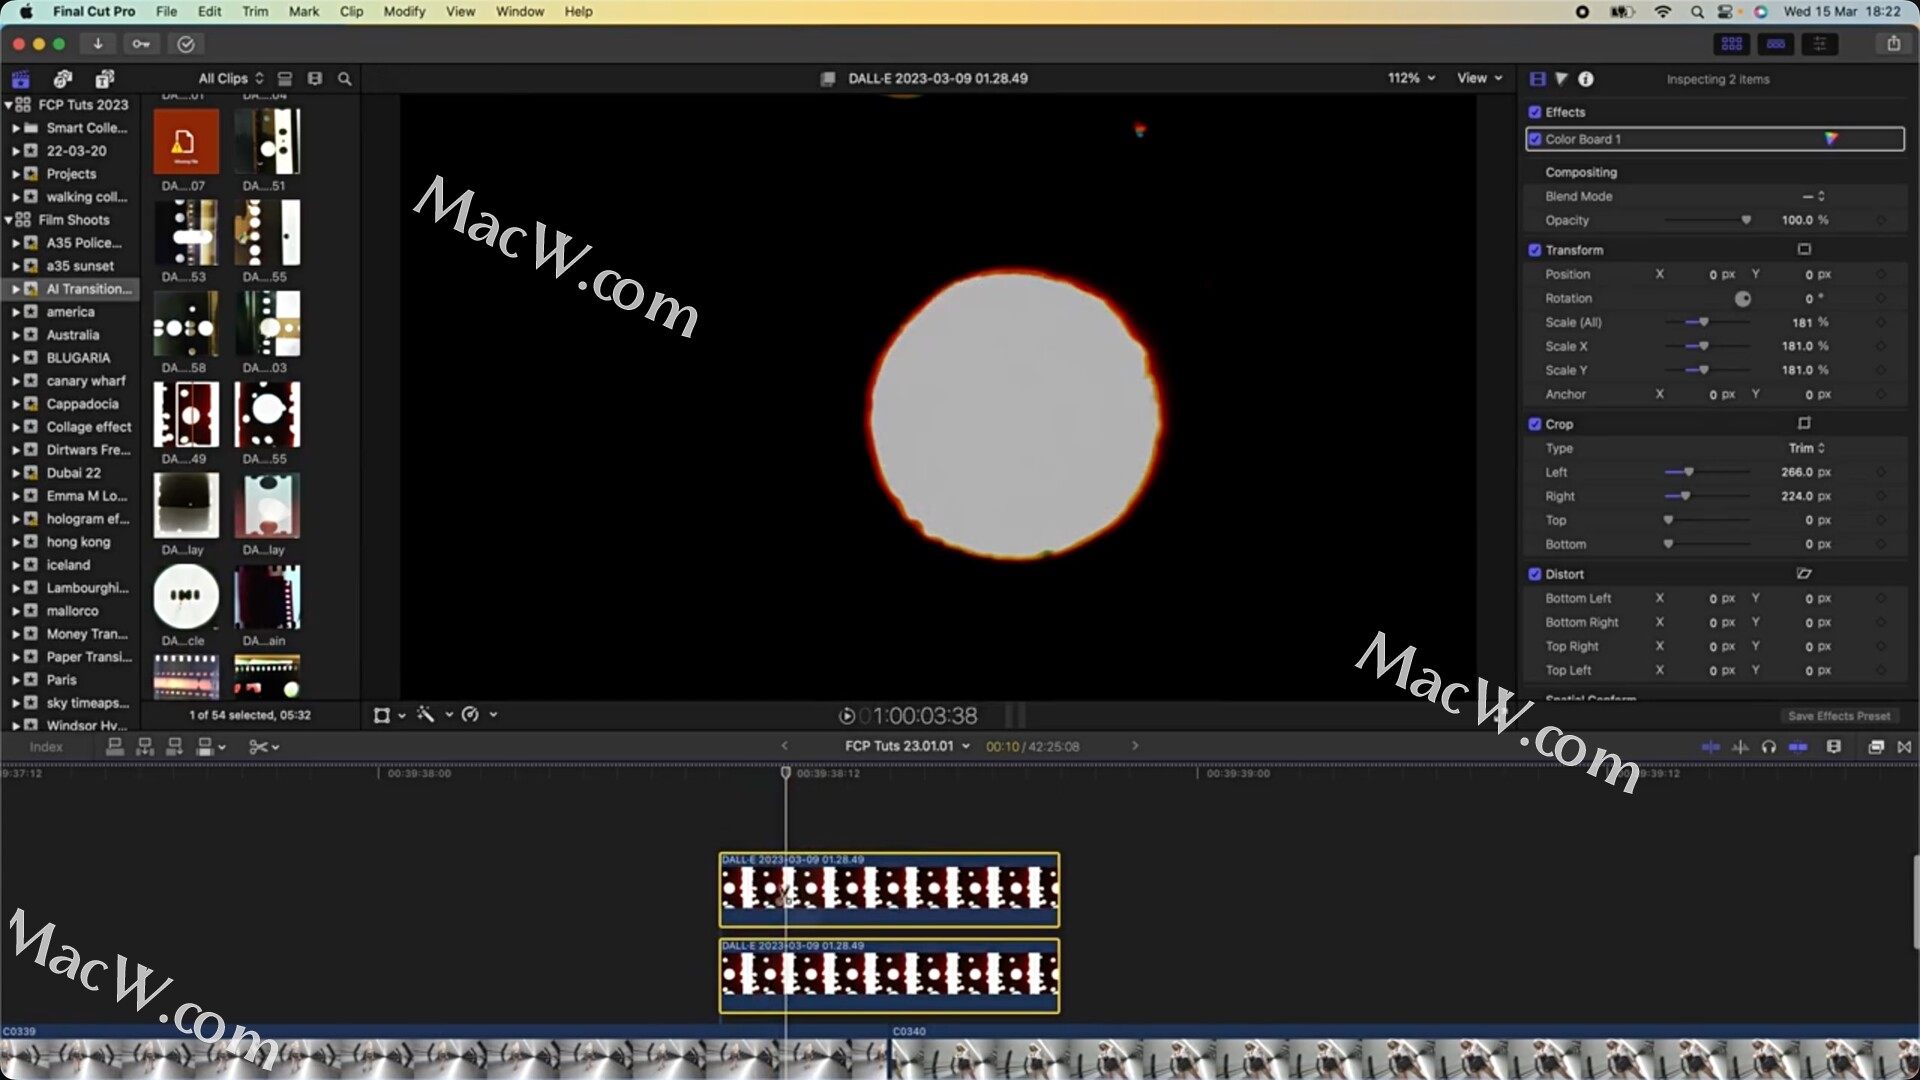Open the viewer View options dropdown
This screenshot has height=1080, width=1920.
point(1480,78)
